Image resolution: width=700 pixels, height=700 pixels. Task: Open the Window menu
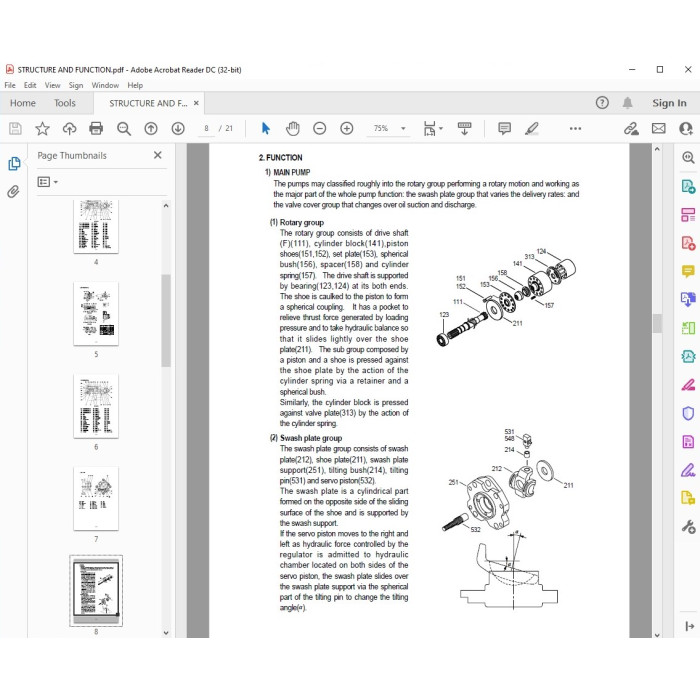click(x=105, y=85)
